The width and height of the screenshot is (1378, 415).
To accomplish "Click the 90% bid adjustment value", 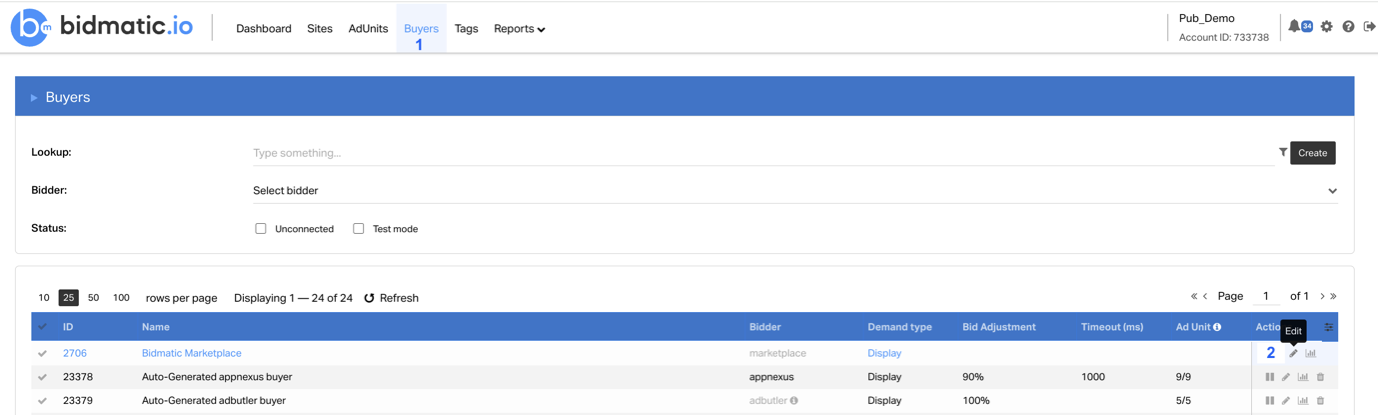I will pos(973,377).
